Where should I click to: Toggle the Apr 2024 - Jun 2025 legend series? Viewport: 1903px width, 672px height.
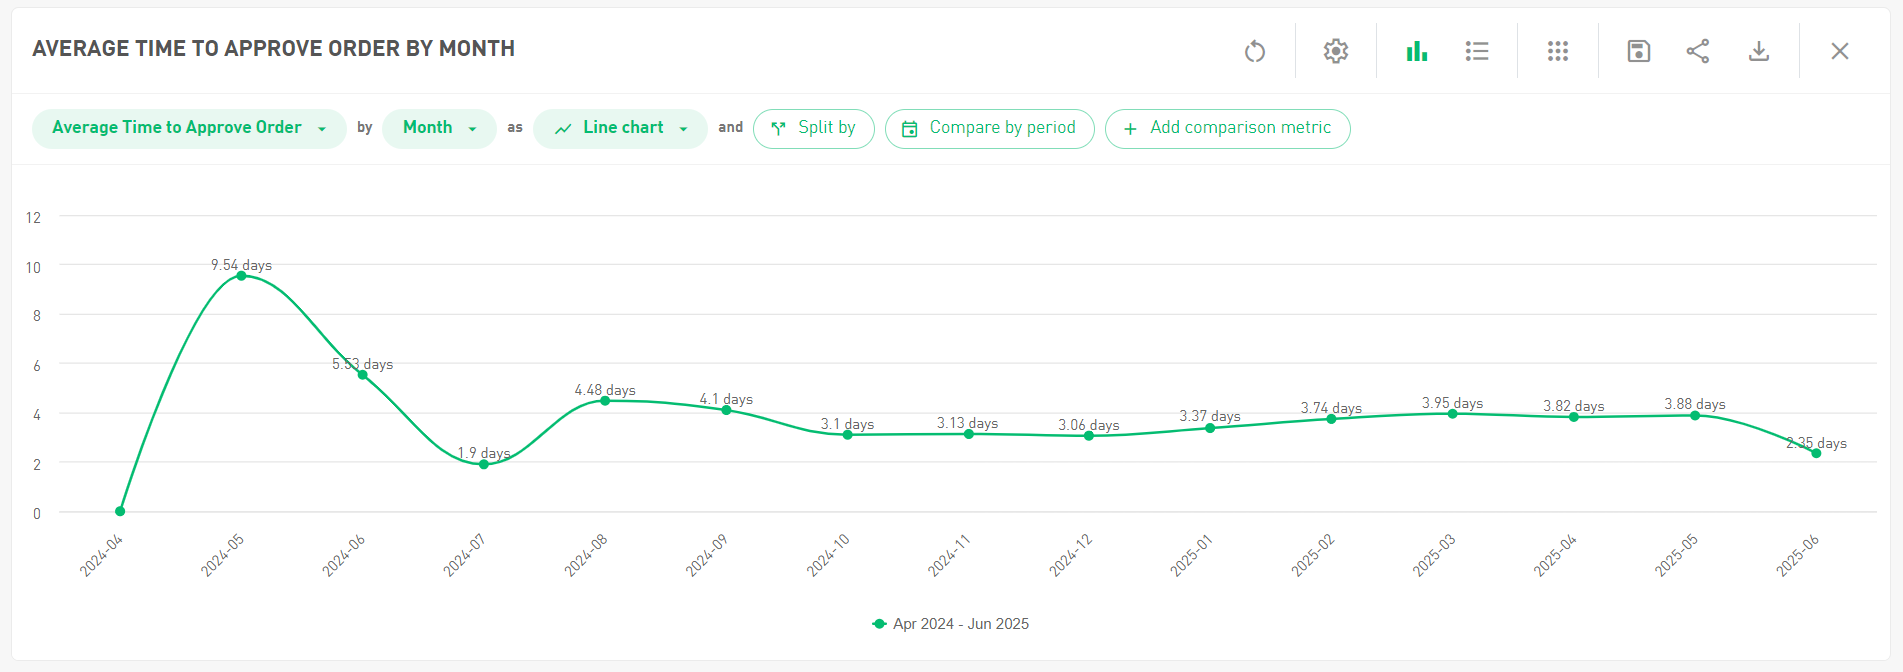[950, 624]
